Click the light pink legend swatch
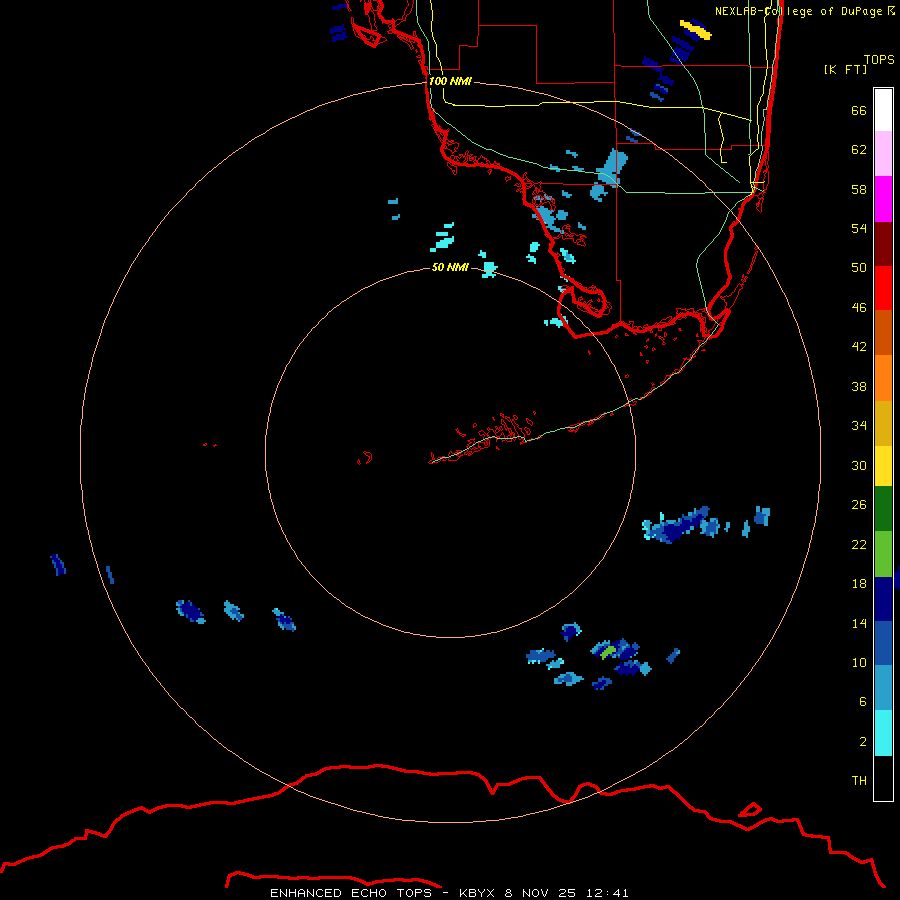Image resolution: width=900 pixels, height=900 pixels. tap(883, 154)
